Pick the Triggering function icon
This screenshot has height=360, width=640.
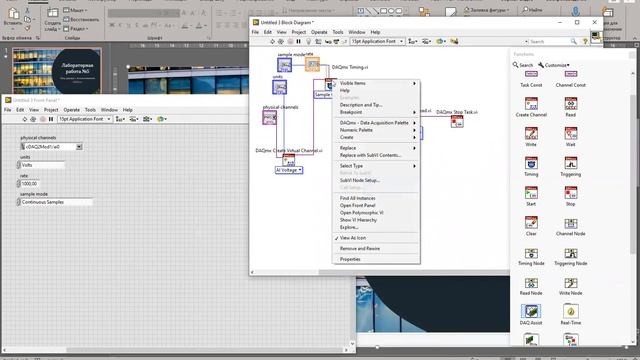[571, 163]
